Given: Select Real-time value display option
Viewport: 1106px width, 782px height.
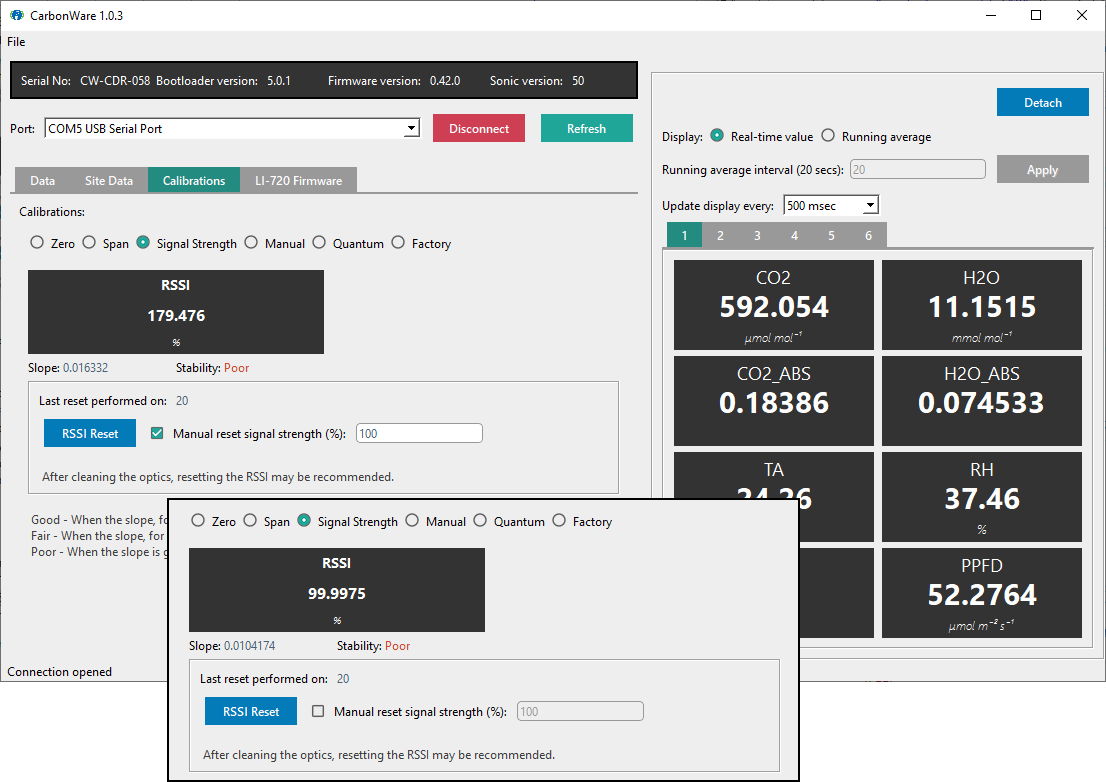Looking at the screenshot, I should [x=717, y=135].
